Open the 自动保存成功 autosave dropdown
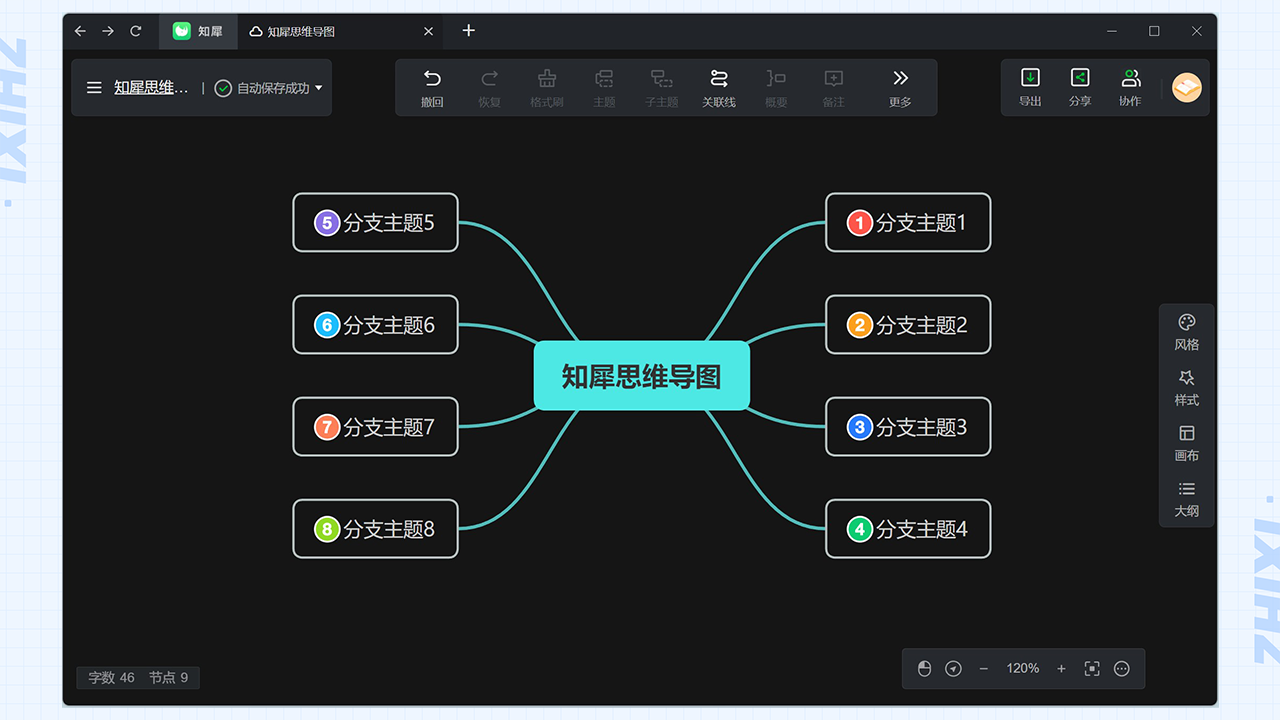This screenshot has height=720, width=1280. 268,87
